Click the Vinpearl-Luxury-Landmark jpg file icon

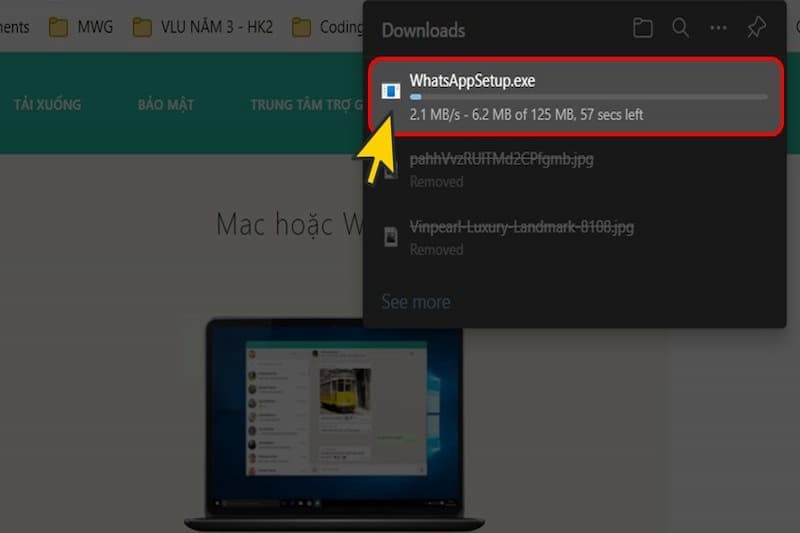point(391,237)
